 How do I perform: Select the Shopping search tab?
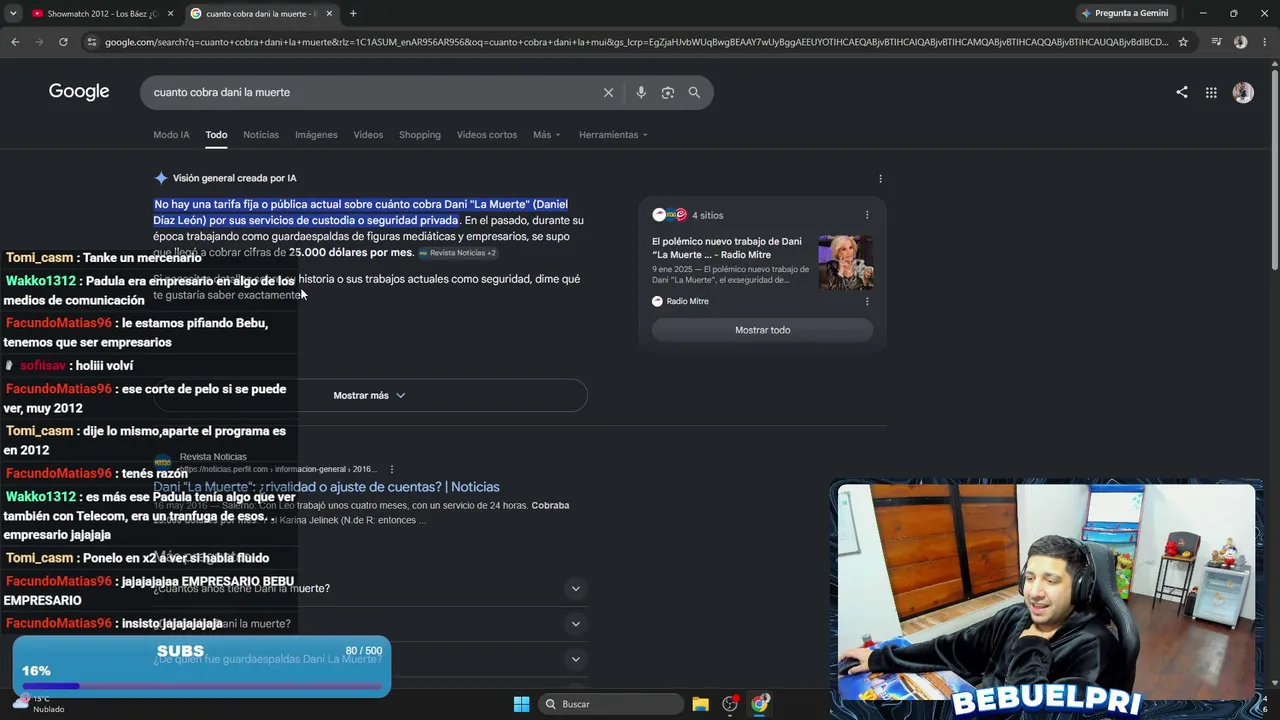[420, 135]
